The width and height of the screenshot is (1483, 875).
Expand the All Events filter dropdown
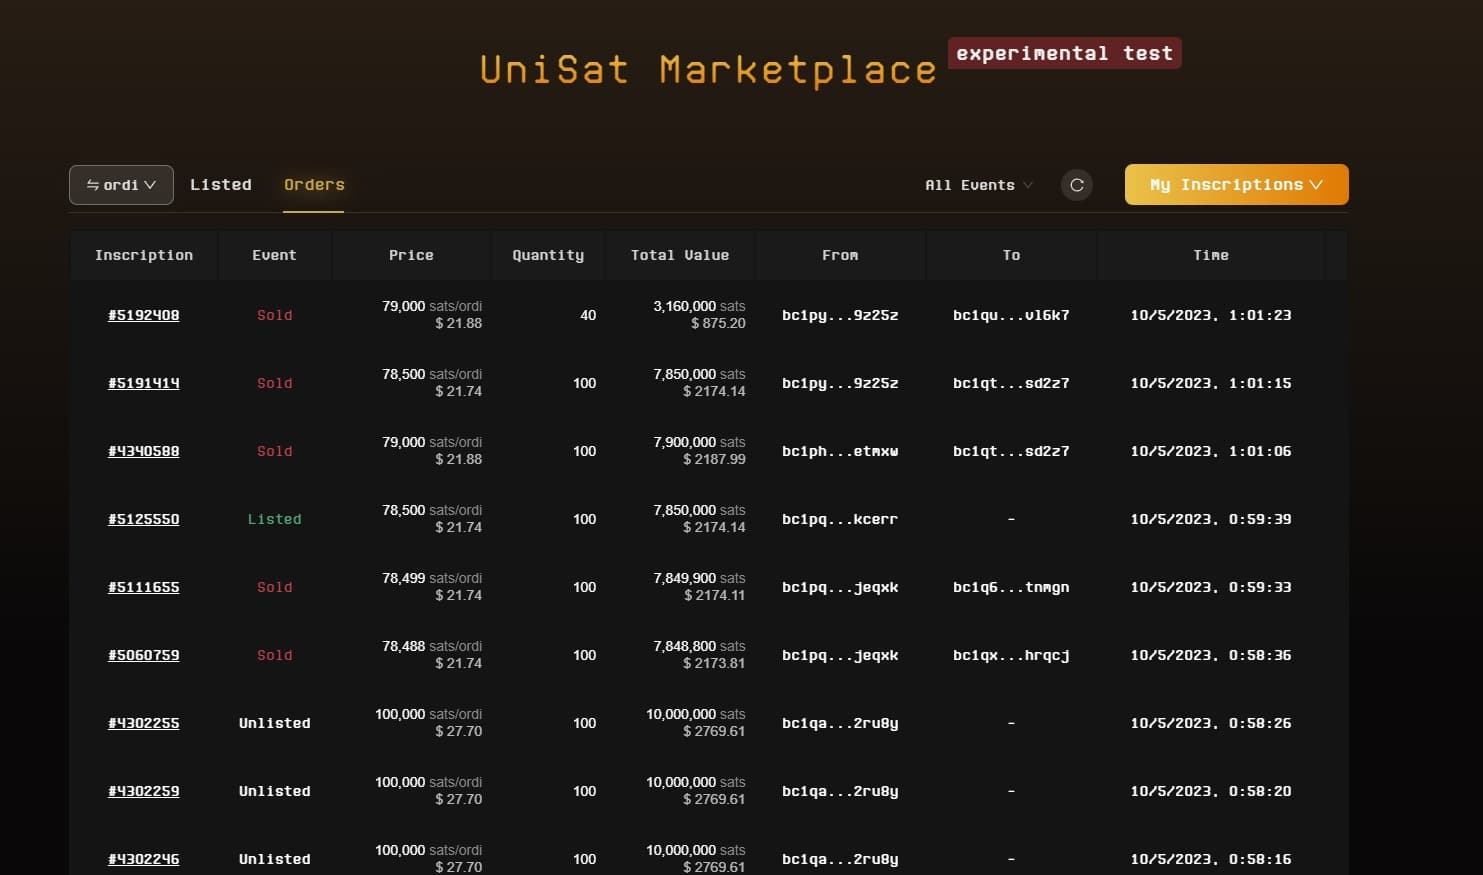pos(979,185)
